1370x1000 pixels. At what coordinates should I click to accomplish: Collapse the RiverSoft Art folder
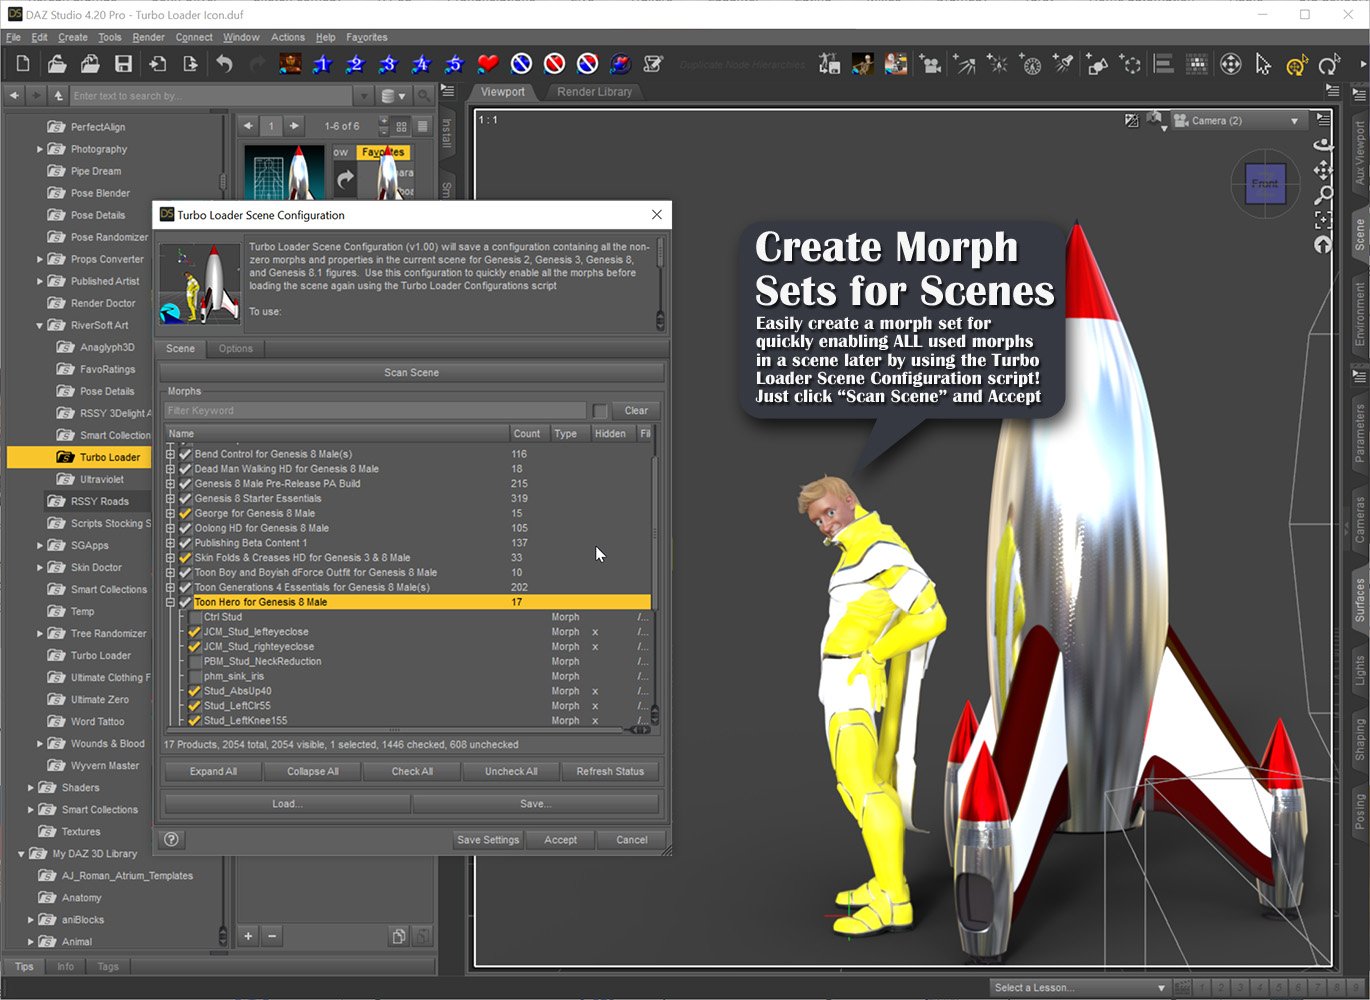click(39, 325)
